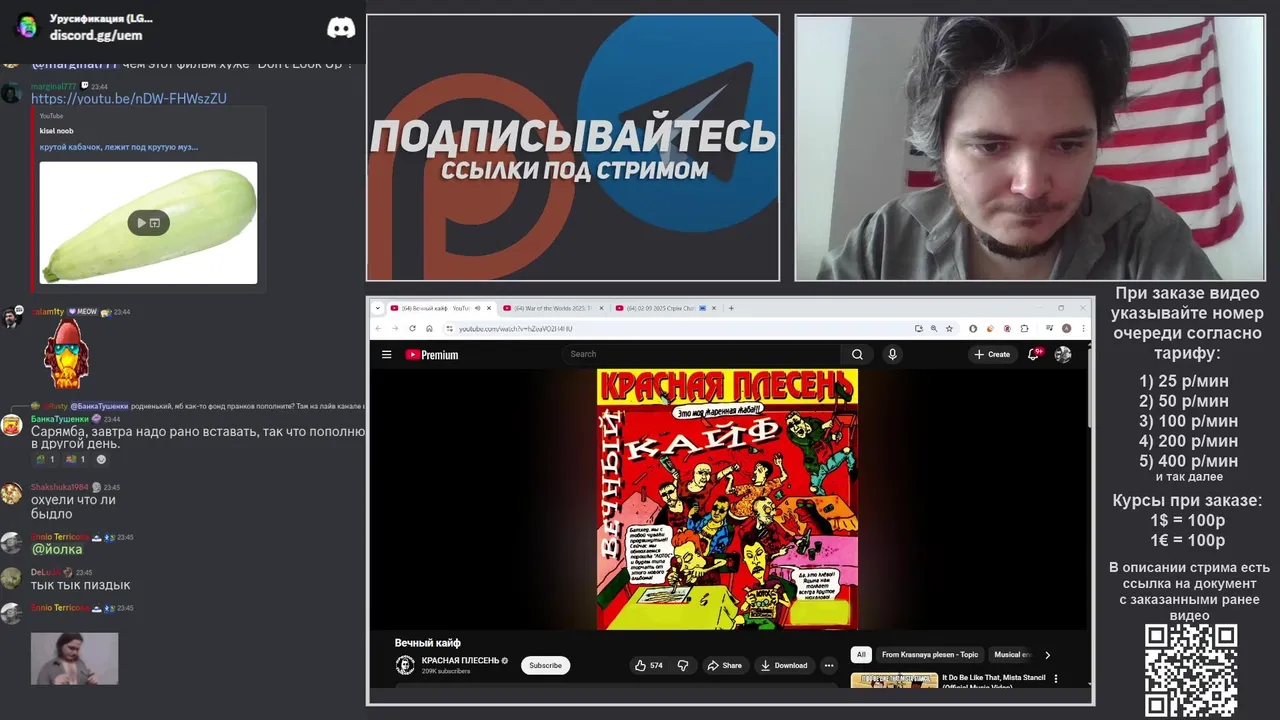Click the red mascot sticker in chat
1280x720 pixels.
coord(66,355)
